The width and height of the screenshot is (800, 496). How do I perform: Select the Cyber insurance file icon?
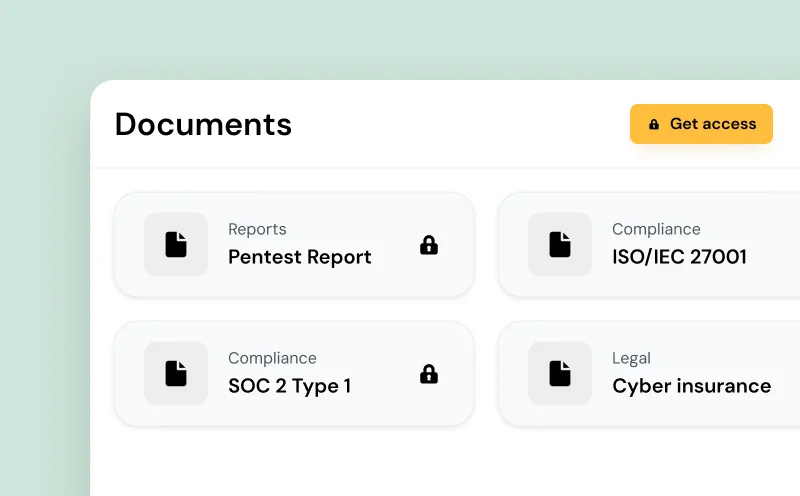point(560,373)
